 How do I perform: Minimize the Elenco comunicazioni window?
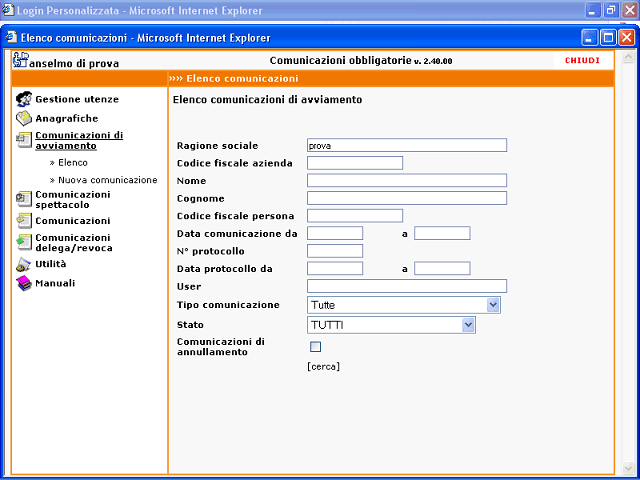(590, 38)
